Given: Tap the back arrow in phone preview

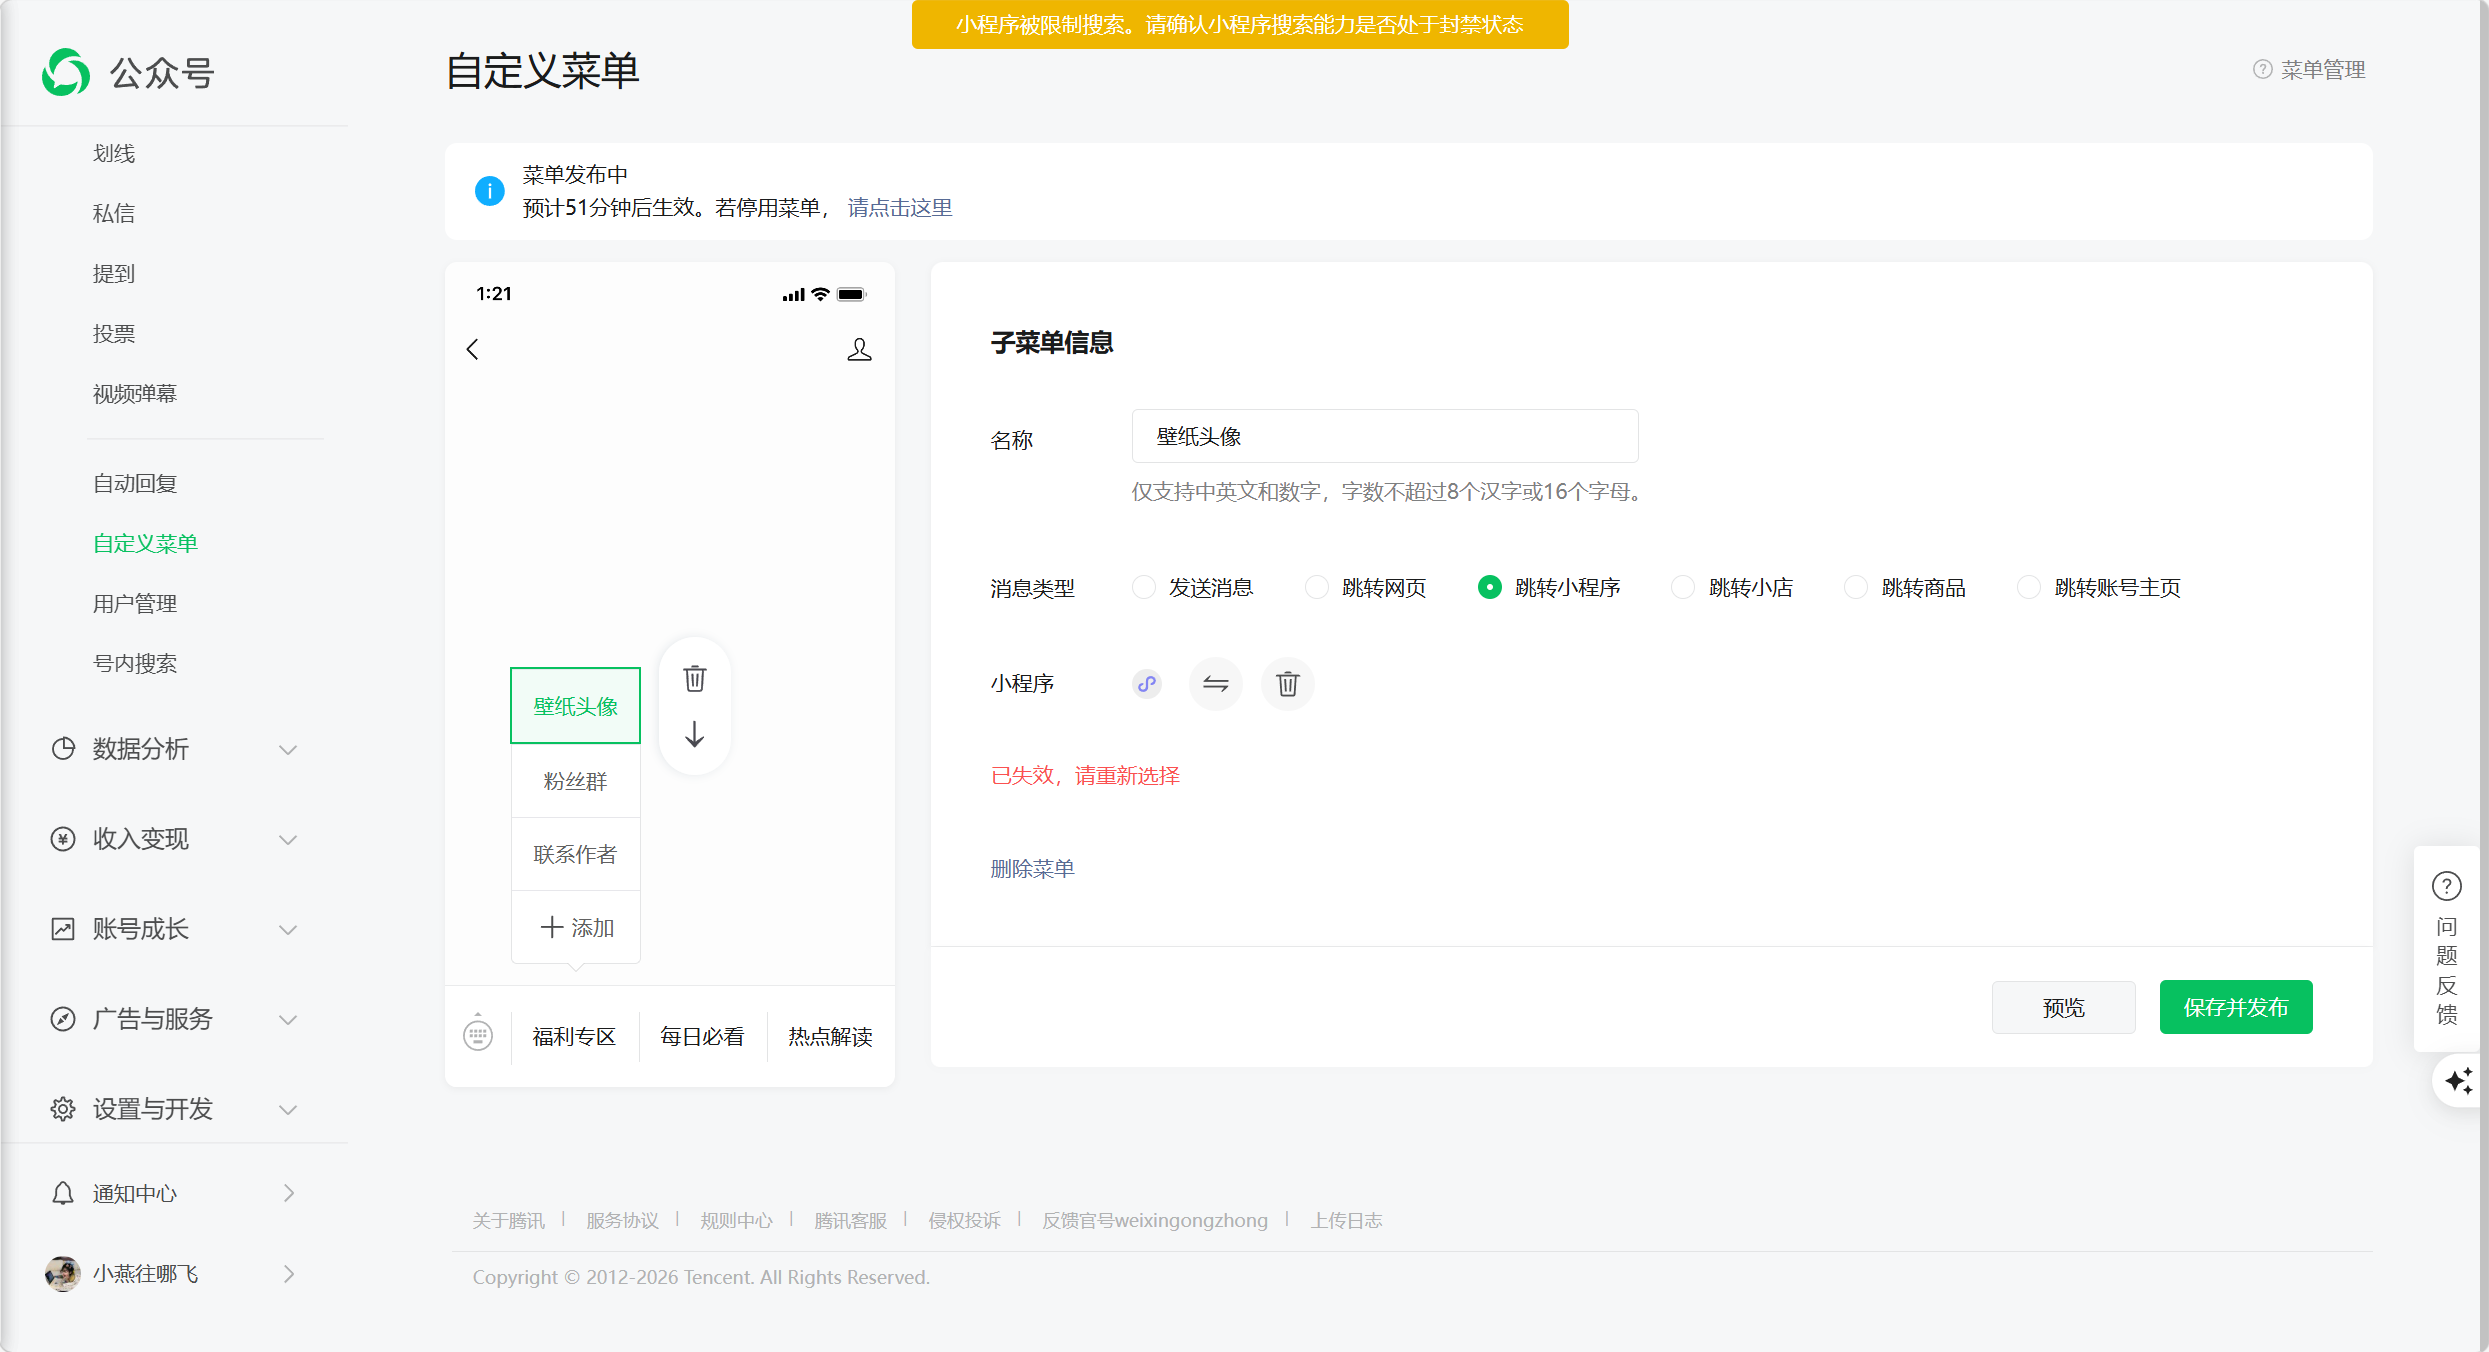Looking at the screenshot, I should click(473, 349).
